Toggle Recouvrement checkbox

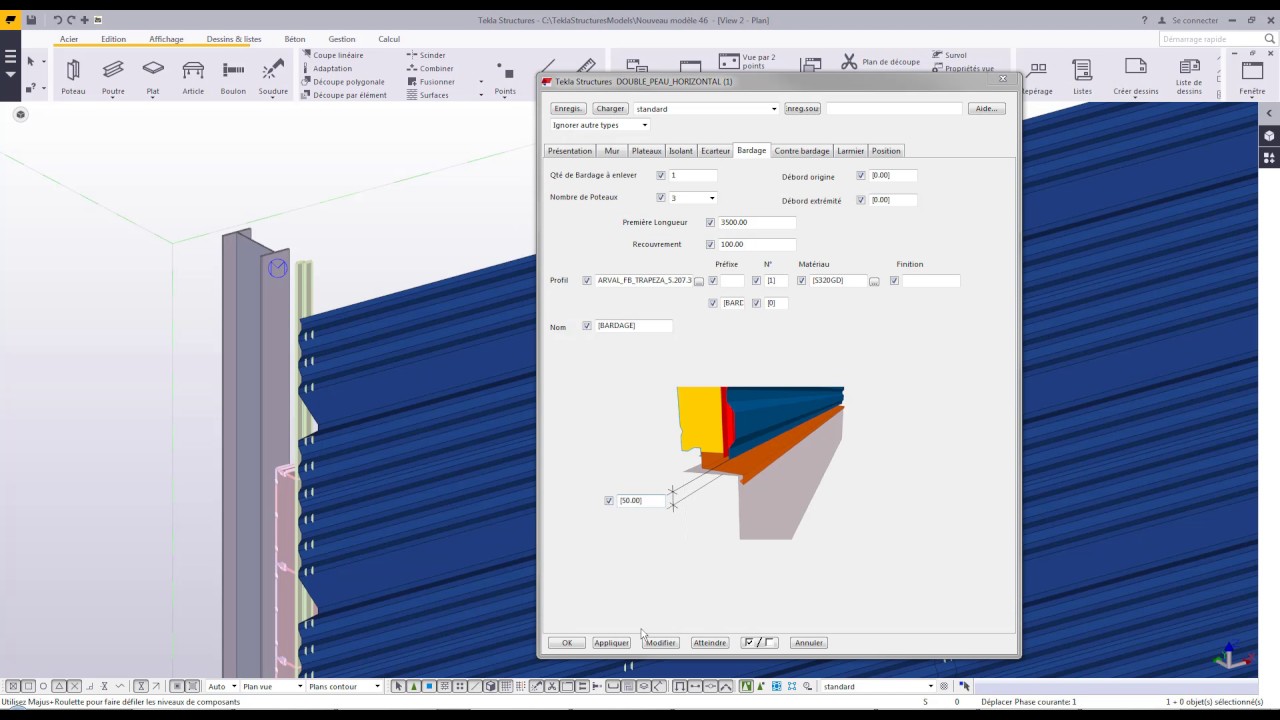(x=711, y=244)
